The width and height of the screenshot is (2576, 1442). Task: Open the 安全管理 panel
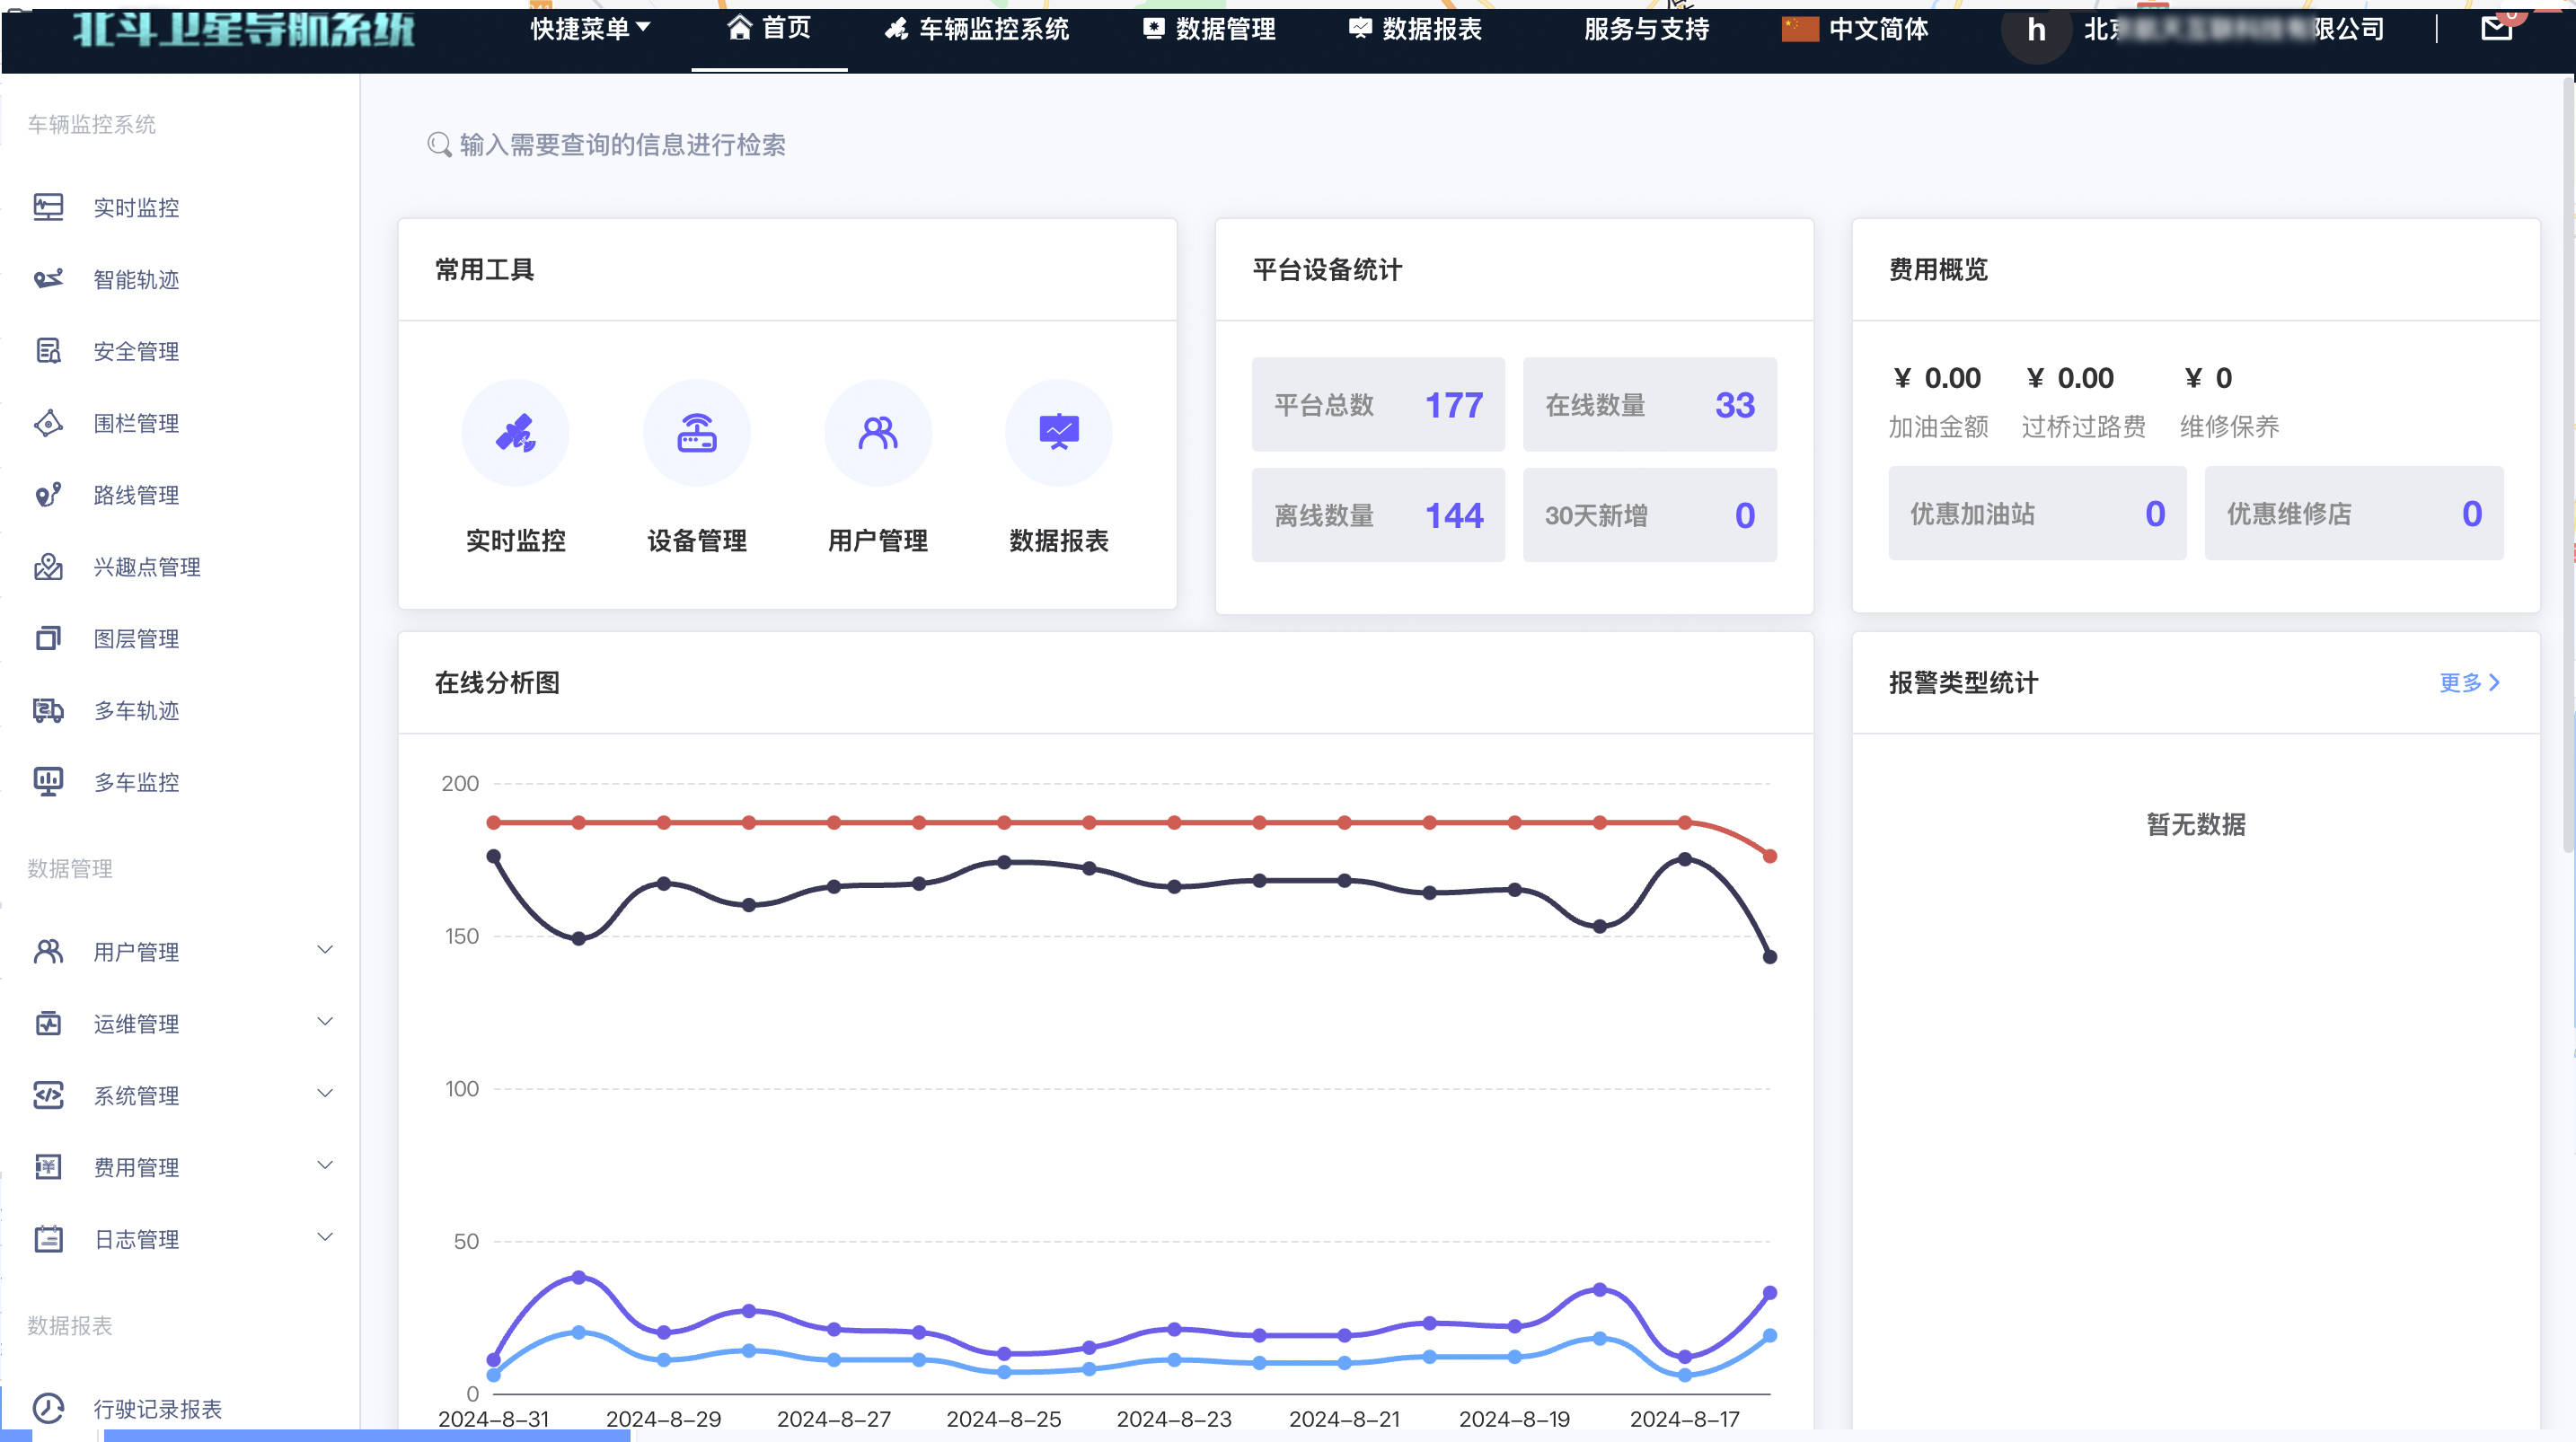(136, 351)
